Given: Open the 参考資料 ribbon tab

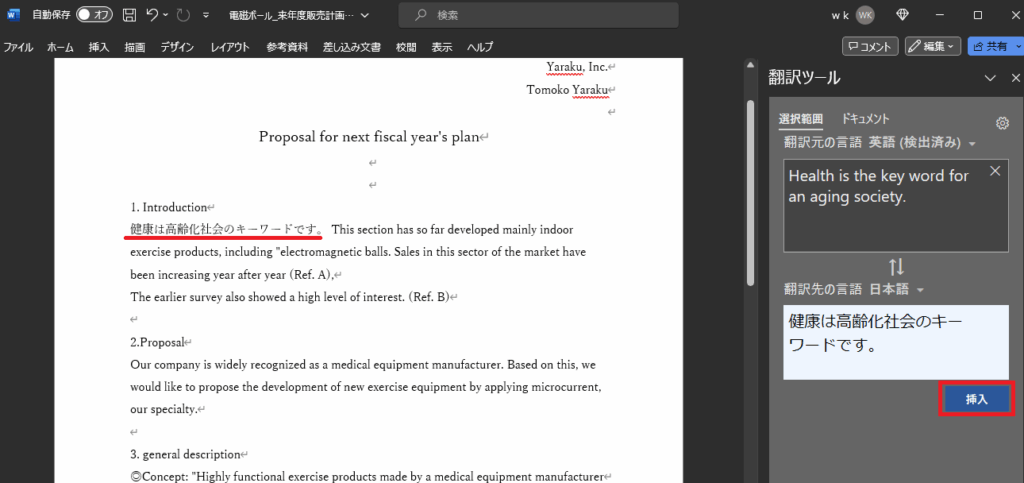Looking at the screenshot, I should (x=287, y=47).
